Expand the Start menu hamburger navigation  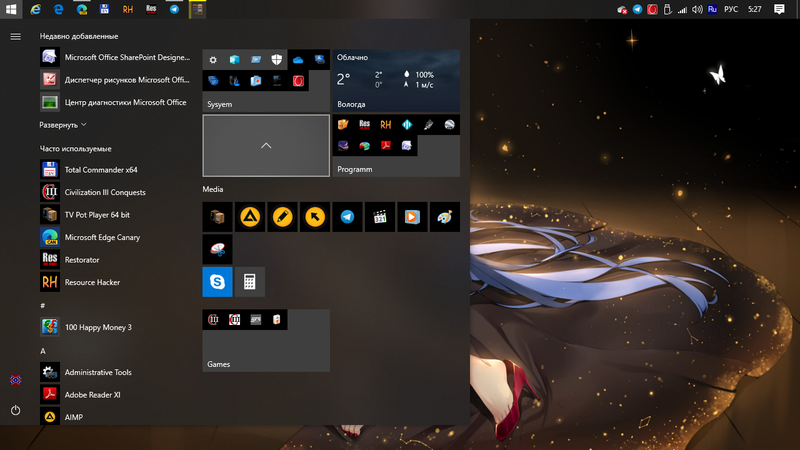(16, 37)
